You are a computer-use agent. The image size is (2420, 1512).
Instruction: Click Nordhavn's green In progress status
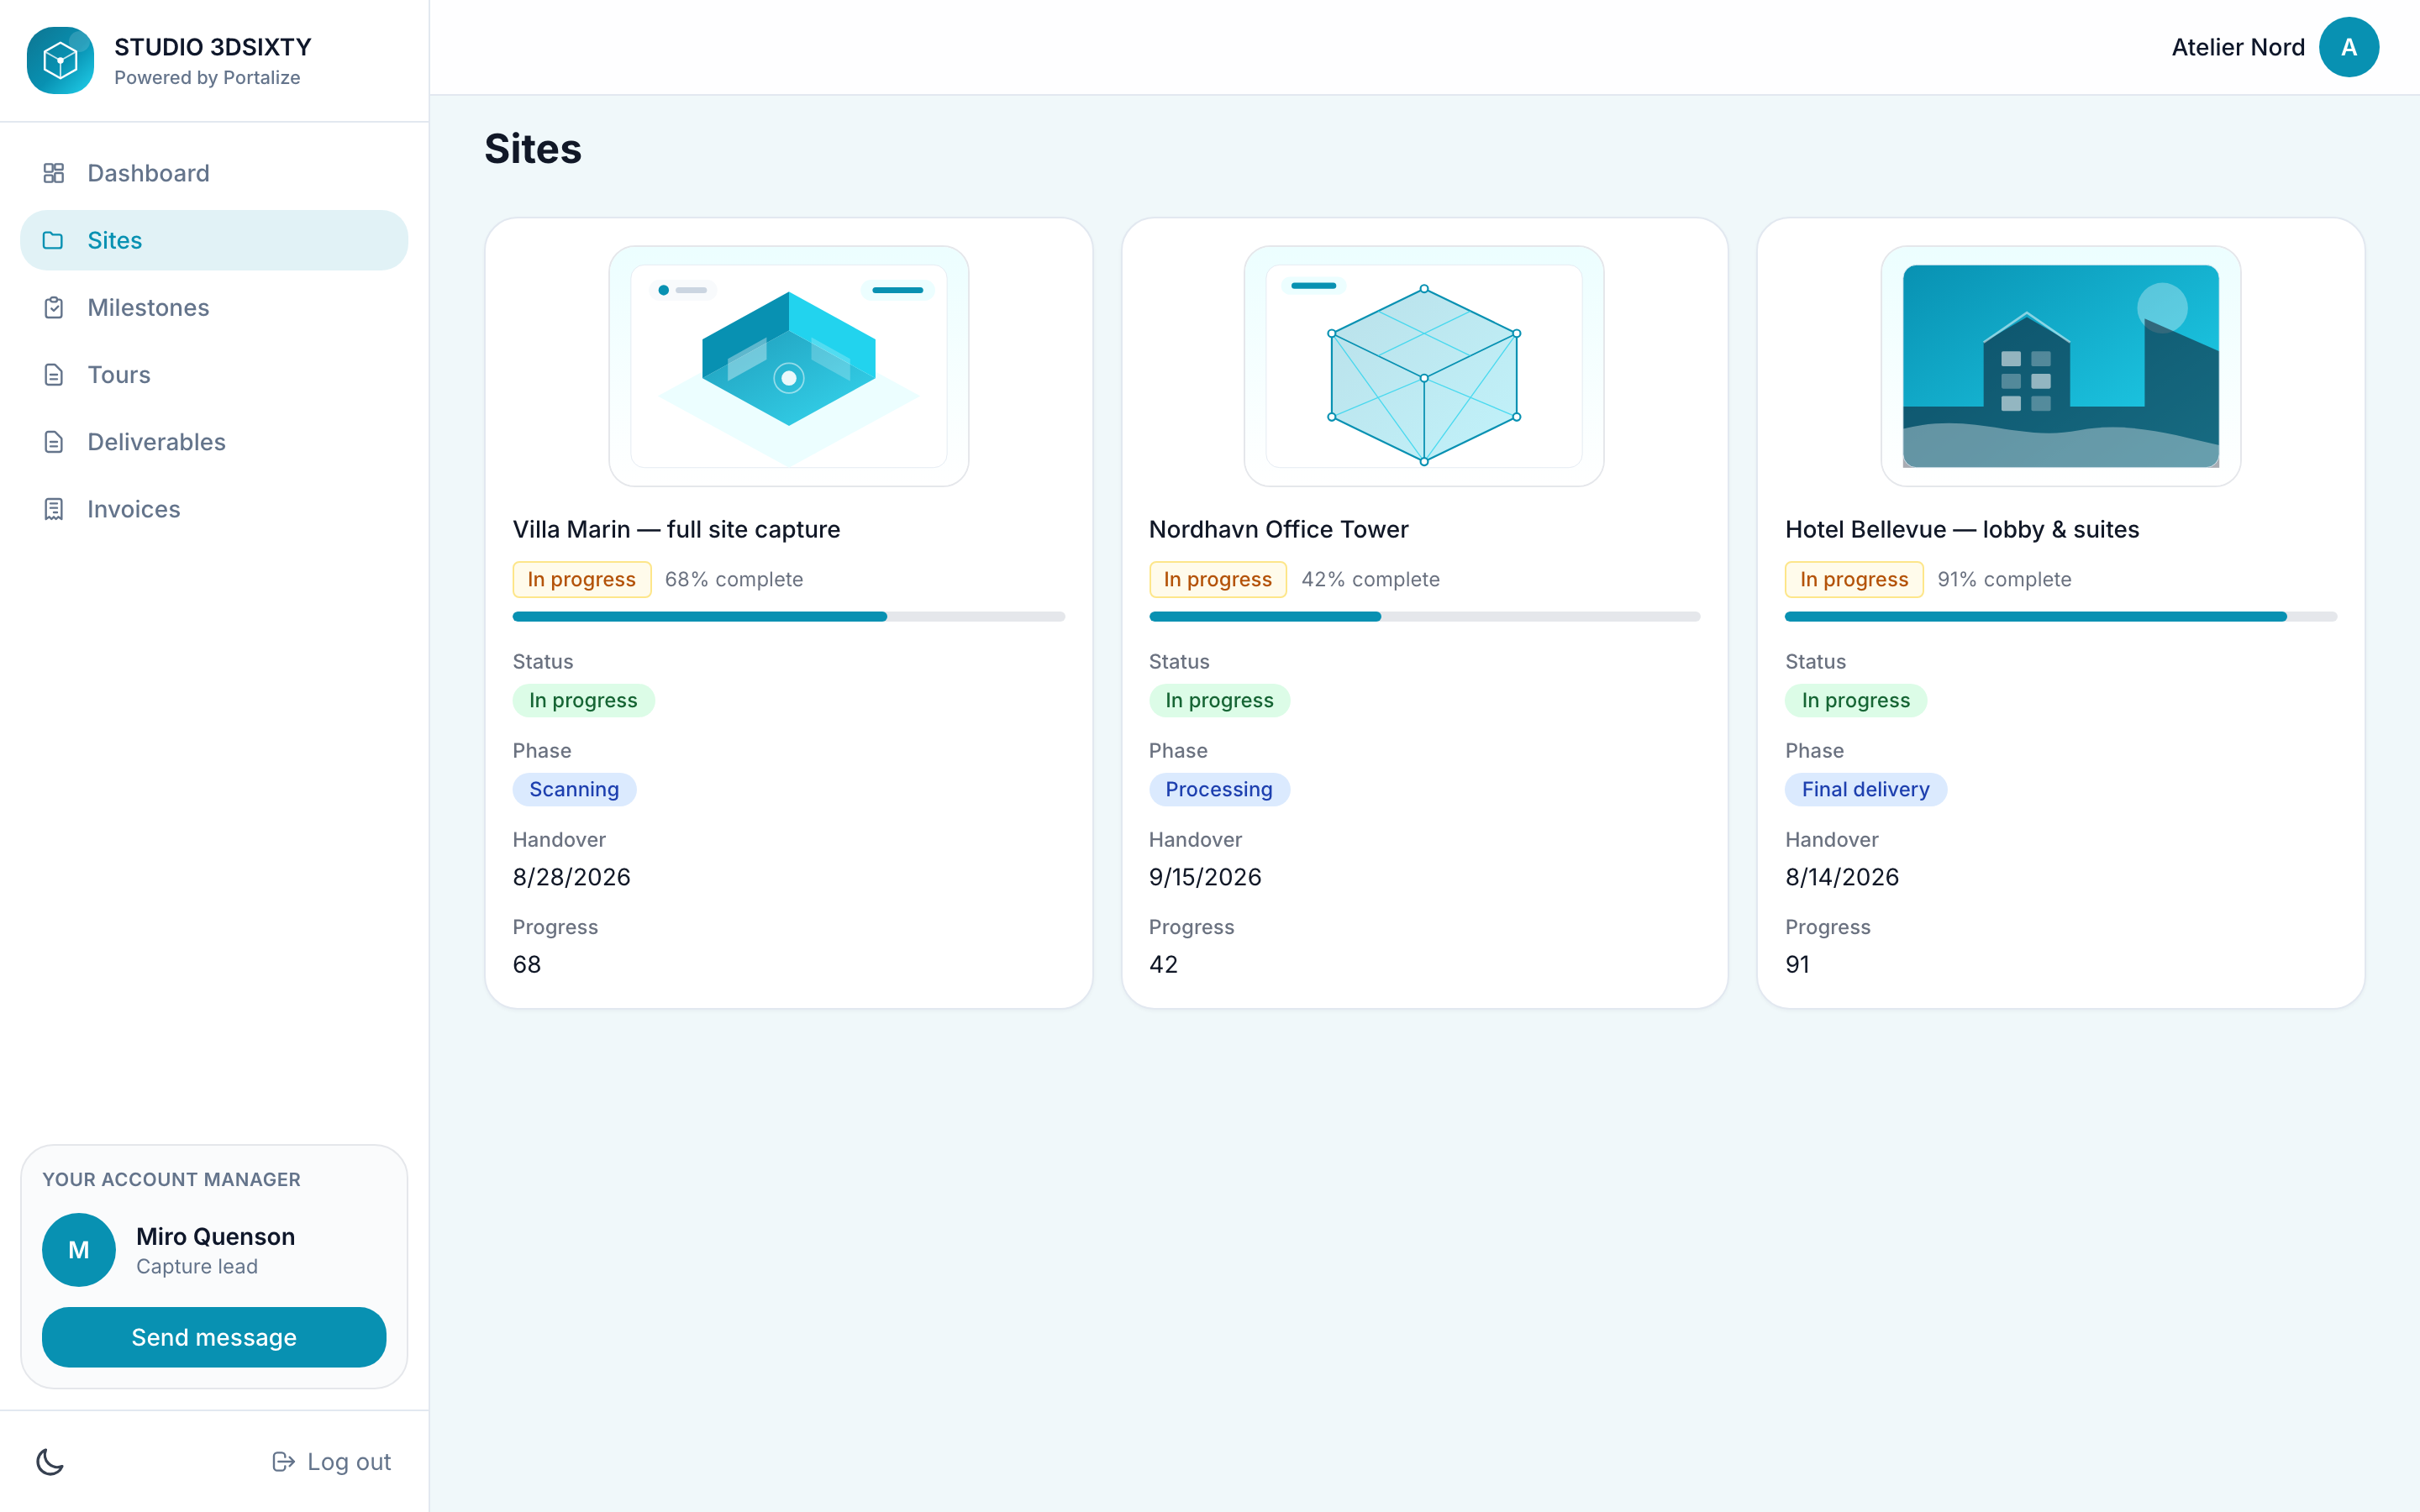1219,700
